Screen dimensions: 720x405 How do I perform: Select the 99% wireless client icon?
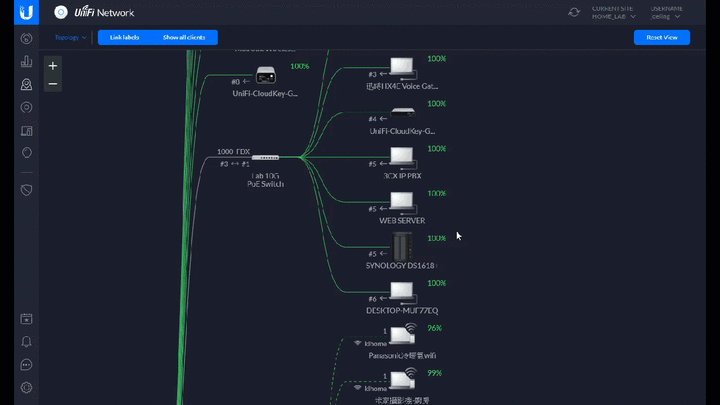click(403, 379)
